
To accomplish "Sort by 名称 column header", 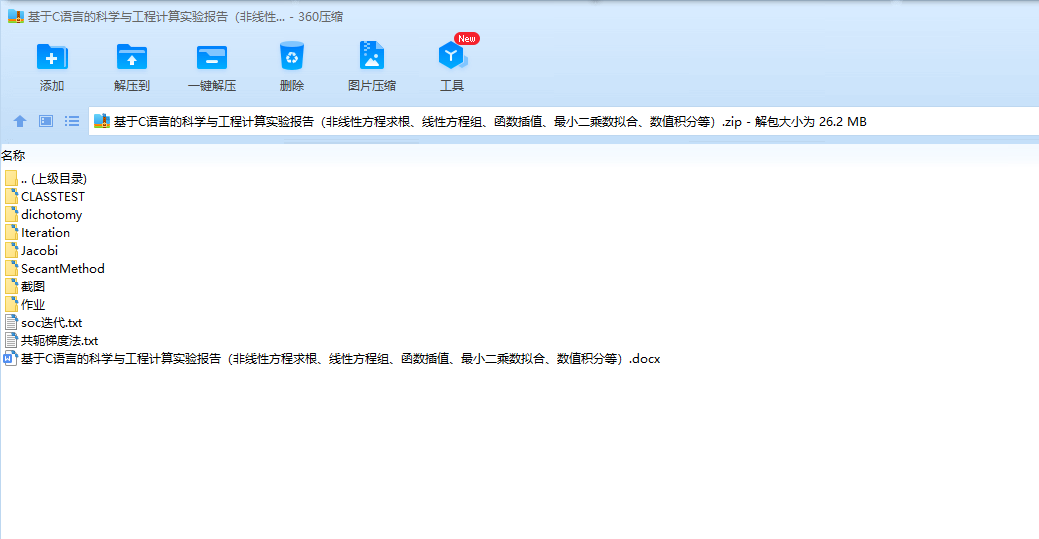I will pos(13,156).
